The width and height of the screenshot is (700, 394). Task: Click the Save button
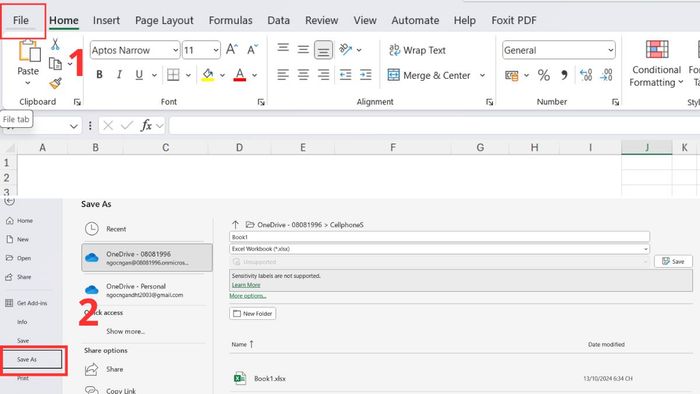pos(673,261)
